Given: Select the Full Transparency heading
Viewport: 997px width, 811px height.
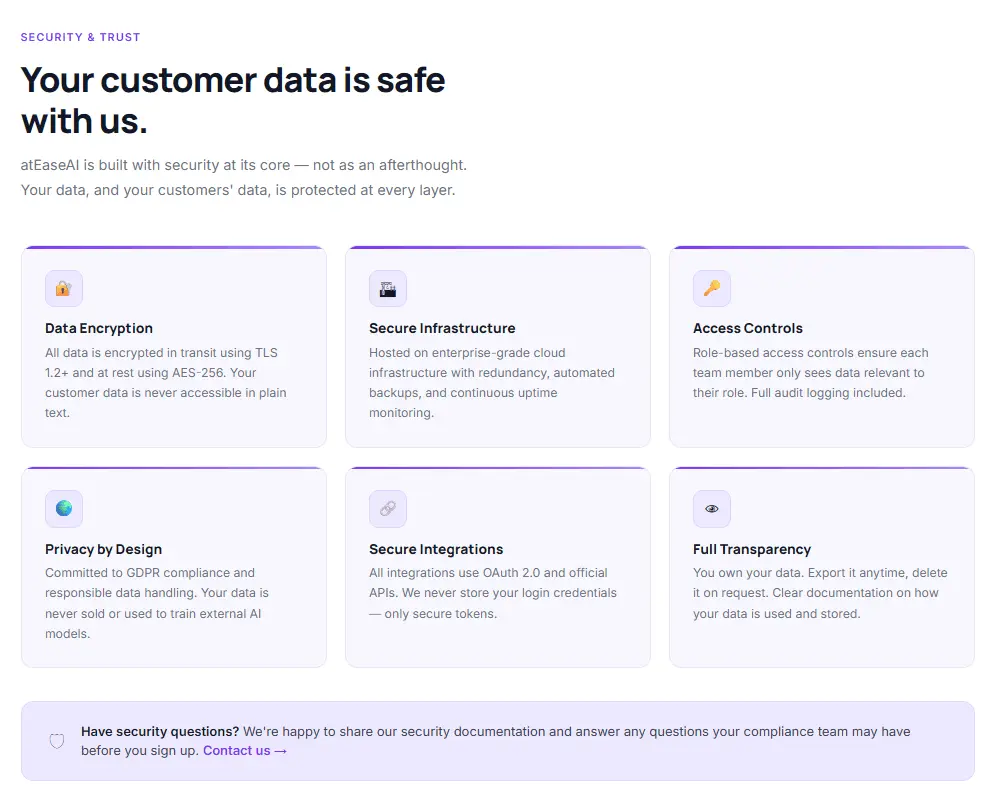Looking at the screenshot, I should point(752,549).
